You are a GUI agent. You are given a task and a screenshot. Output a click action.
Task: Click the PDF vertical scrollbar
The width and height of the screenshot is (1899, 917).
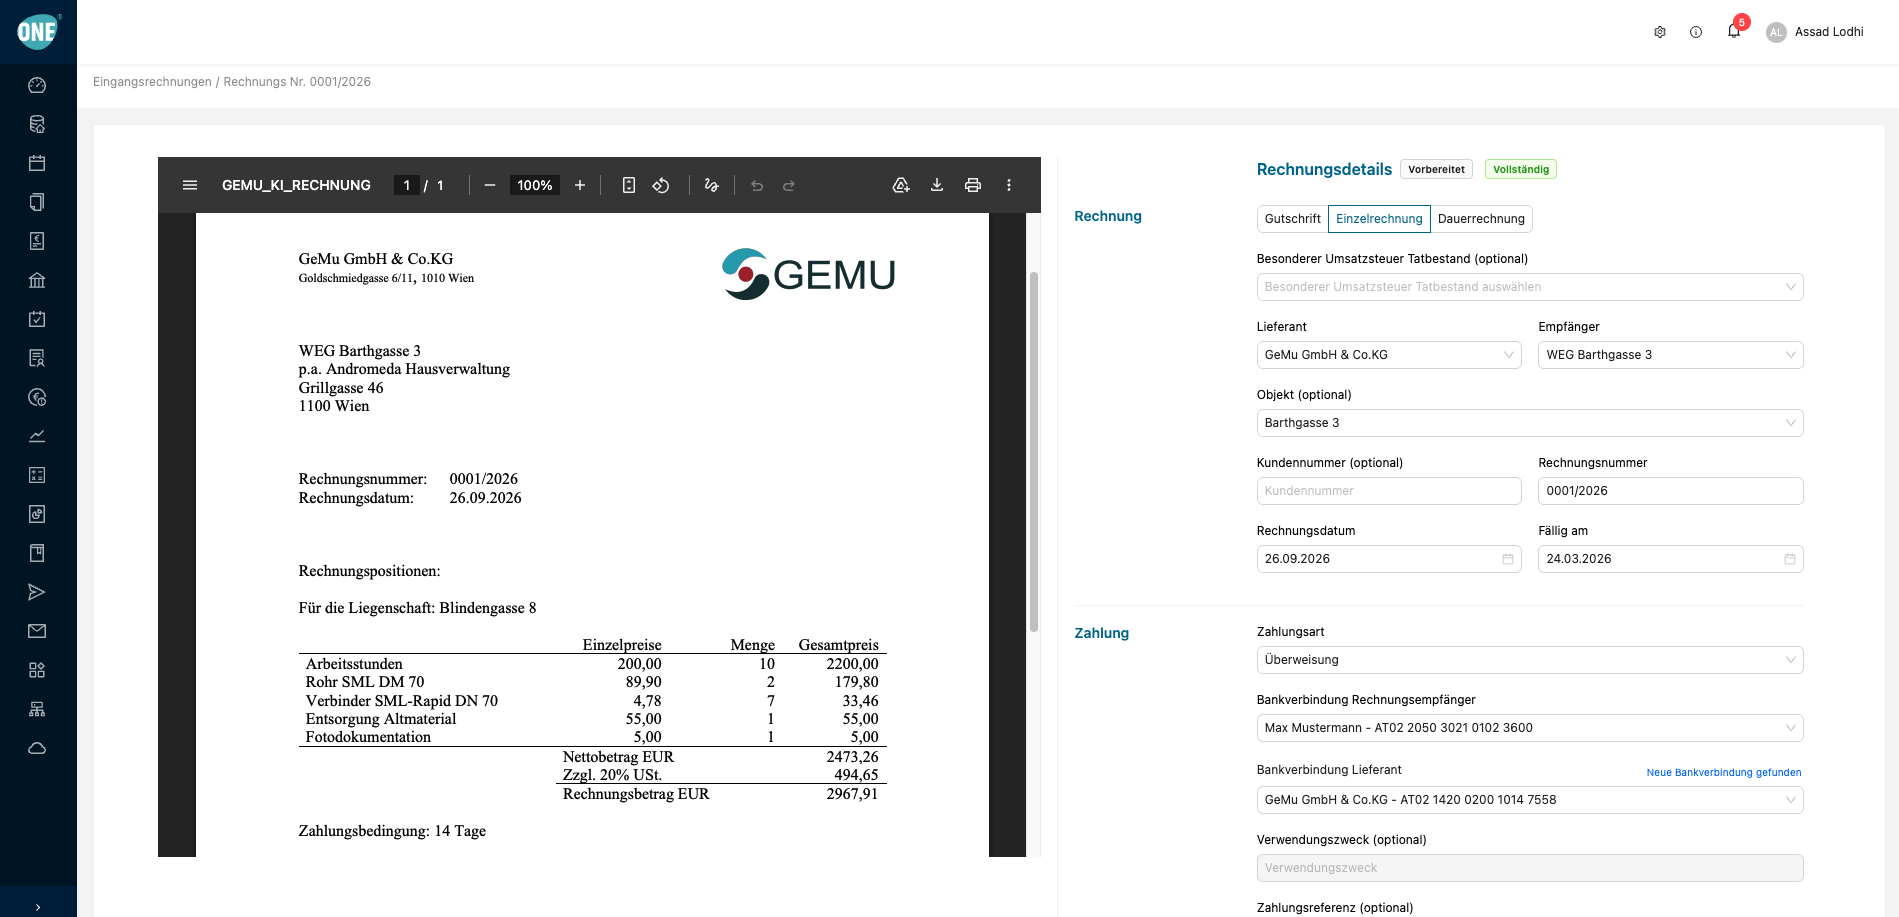pos(1034,450)
